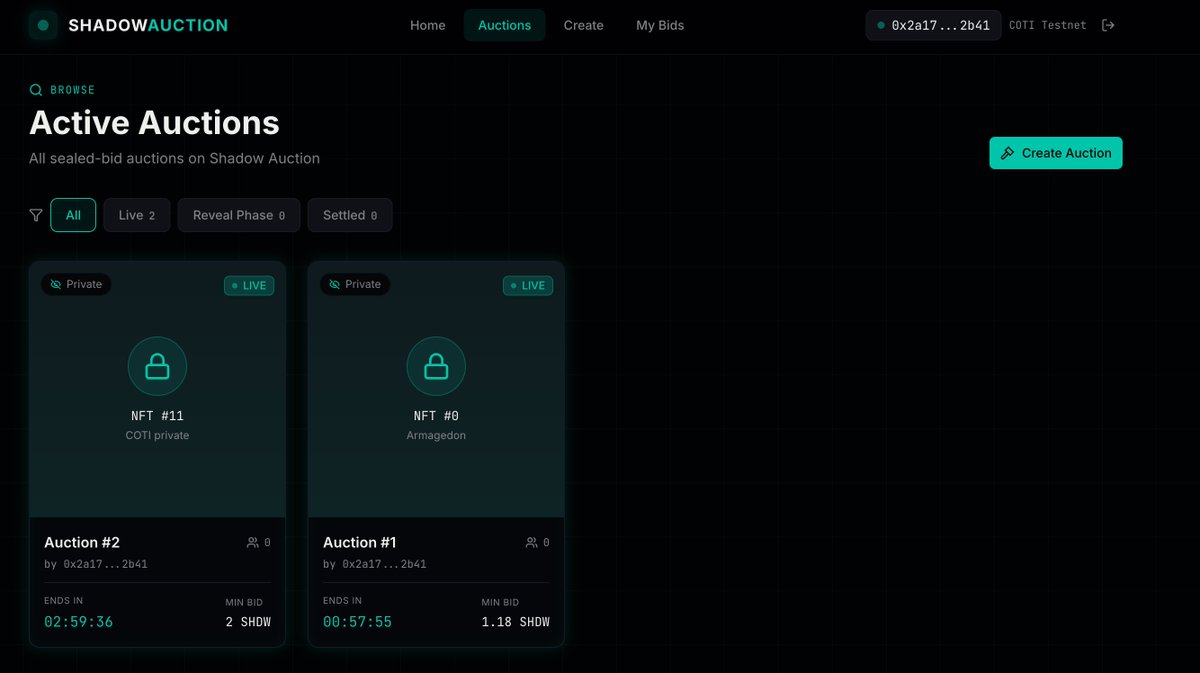Screen dimensions: 1200x673
Task: Select the Reveal Phase filter chip
Action: pyautogui.click(x=239, y=215)
